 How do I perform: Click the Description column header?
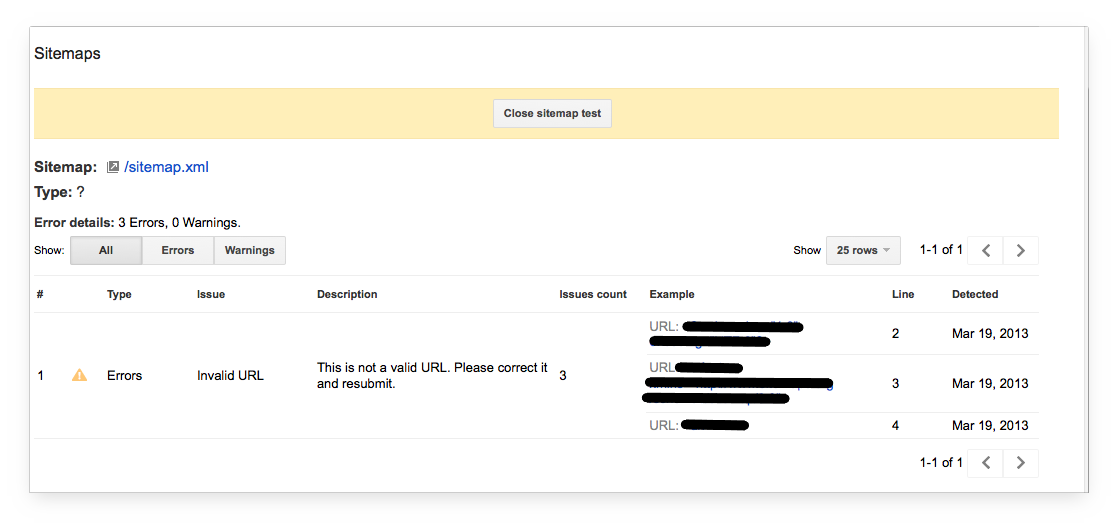click(347, 294)
